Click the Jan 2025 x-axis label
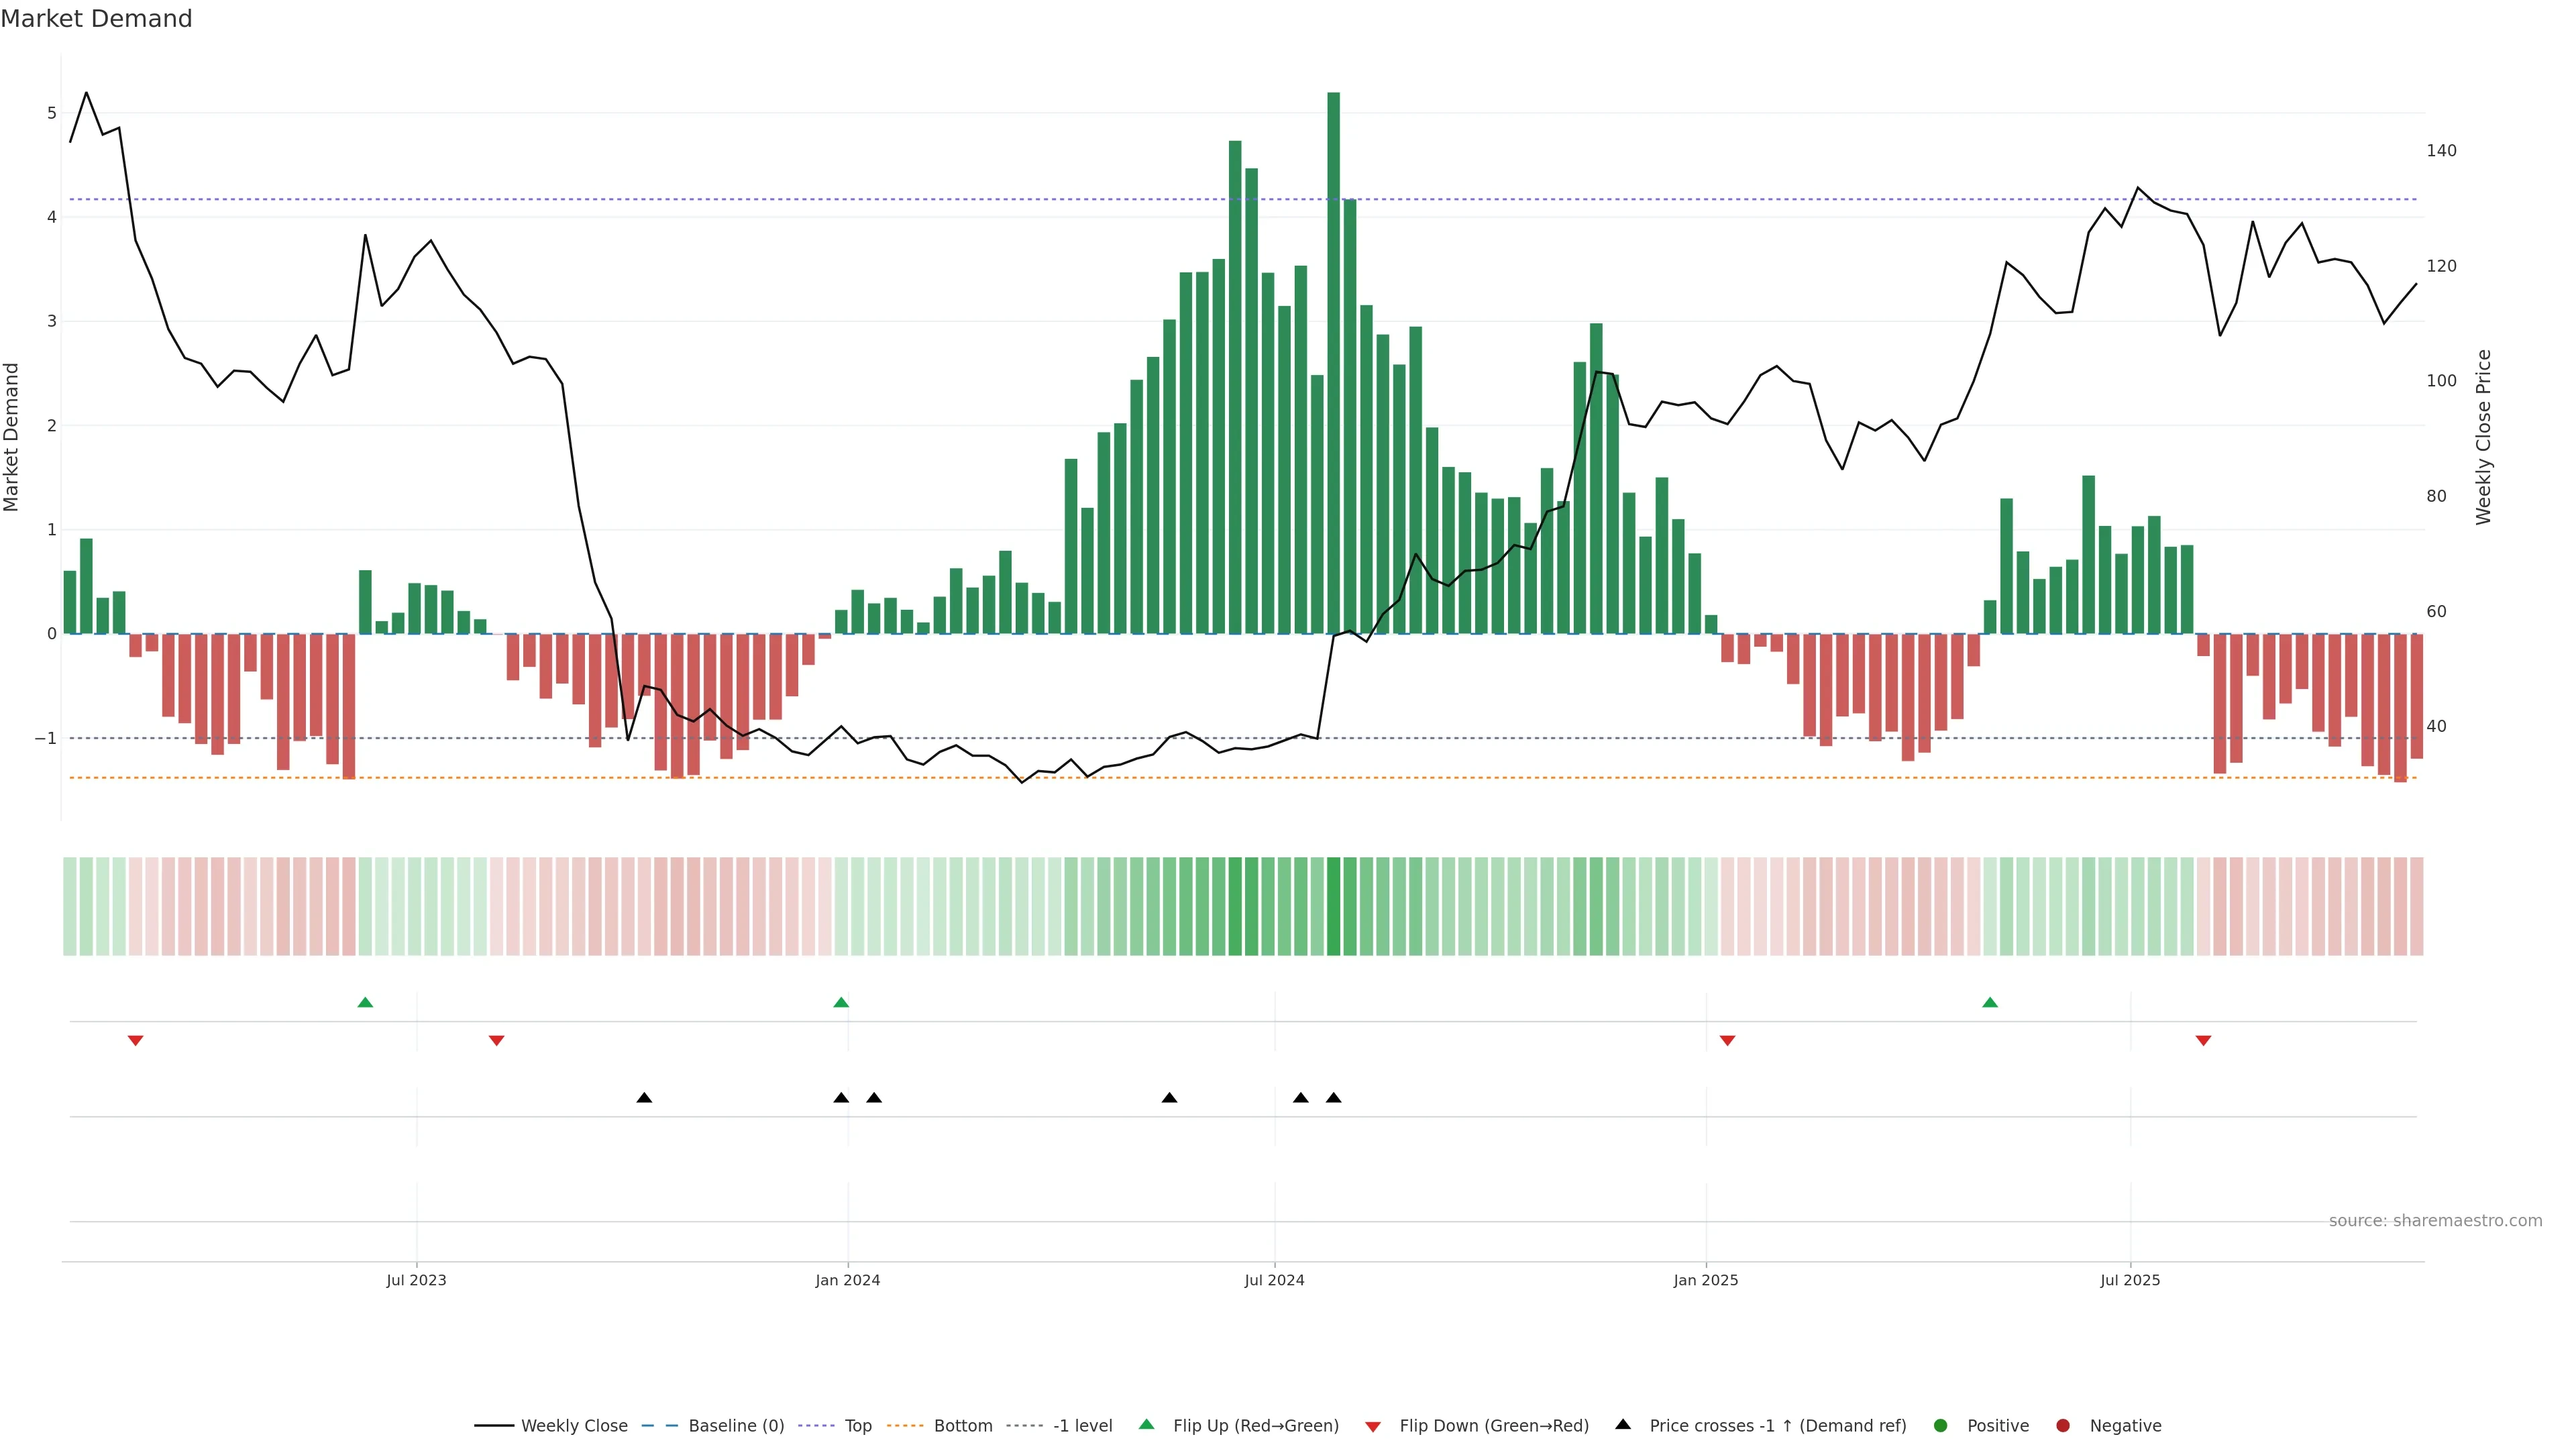Image resolution: width=2576 pixels, height=1449 pixels. click(x=1705, y=1280)
